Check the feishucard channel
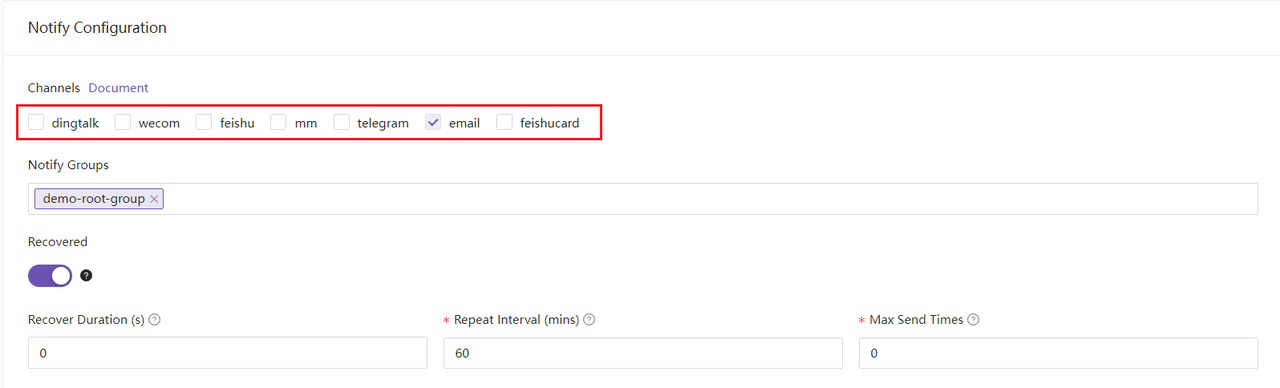1280x388 pixels. click(505, 122)
